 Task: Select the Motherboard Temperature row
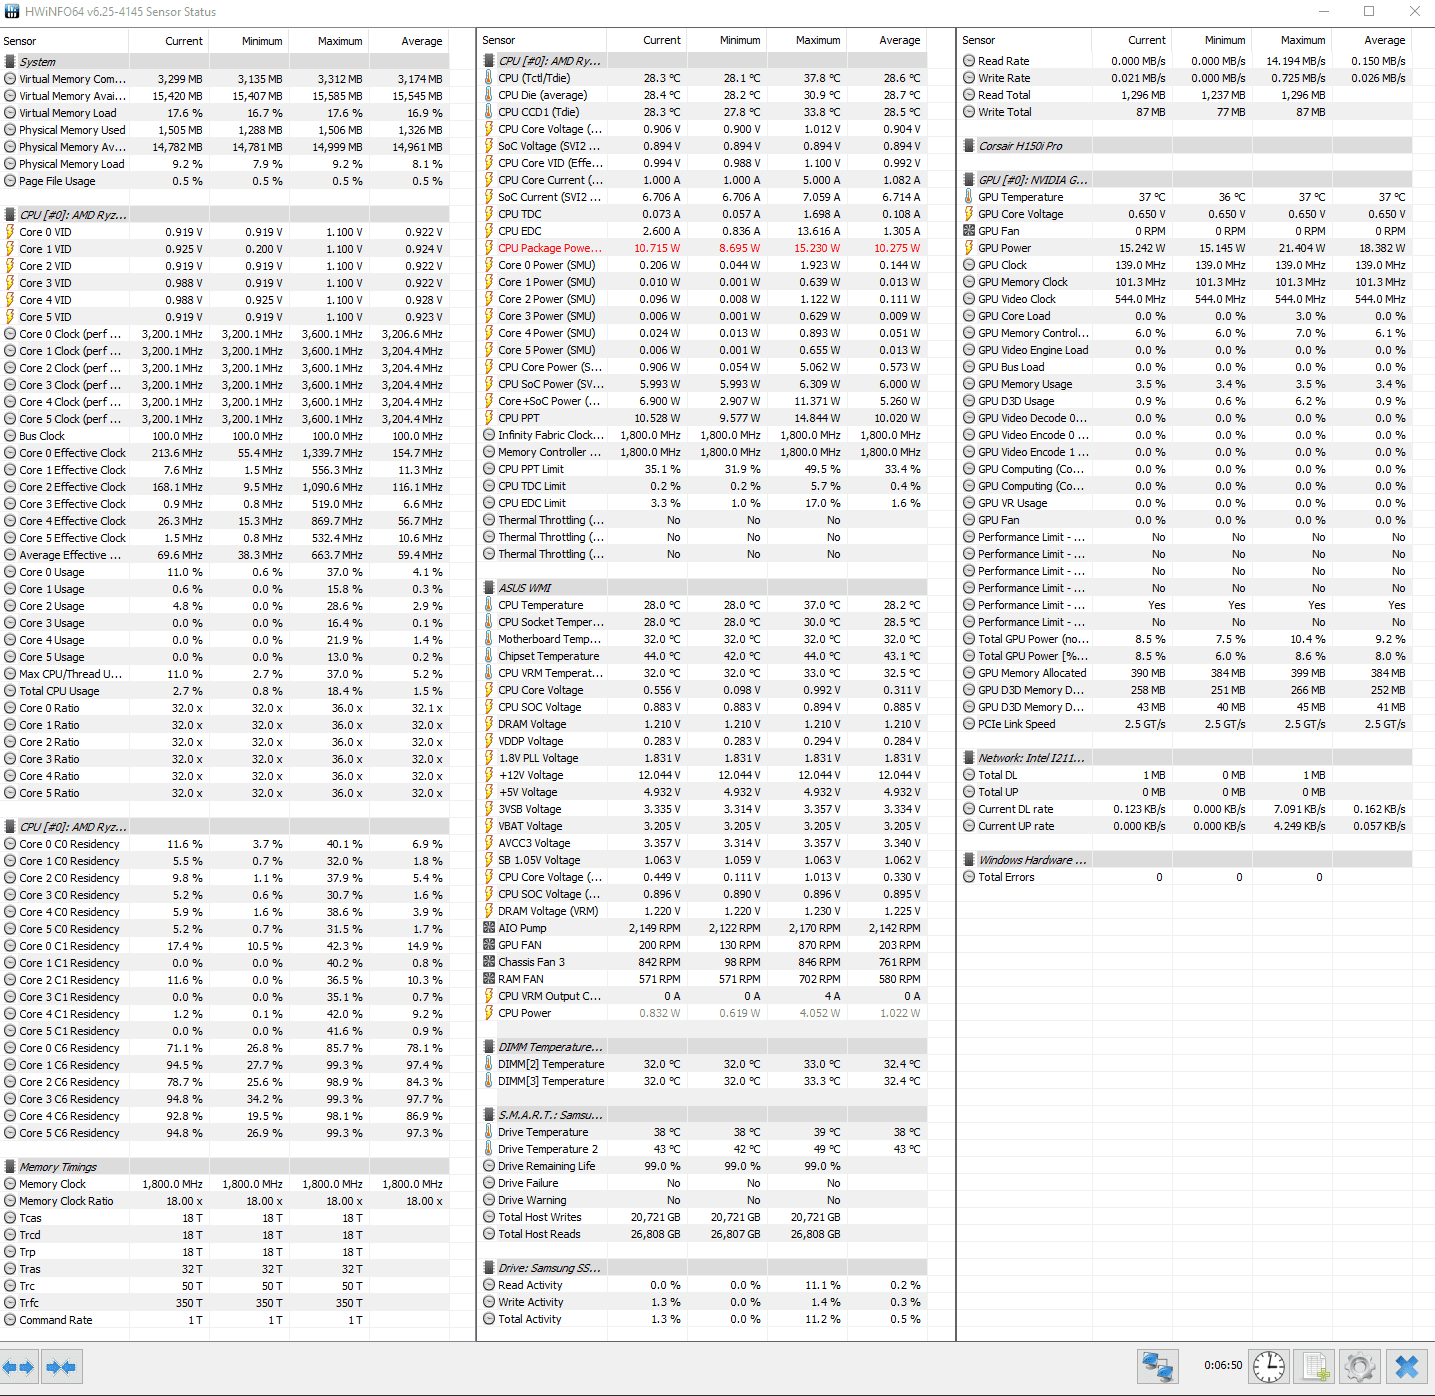(x=704, y=639)
